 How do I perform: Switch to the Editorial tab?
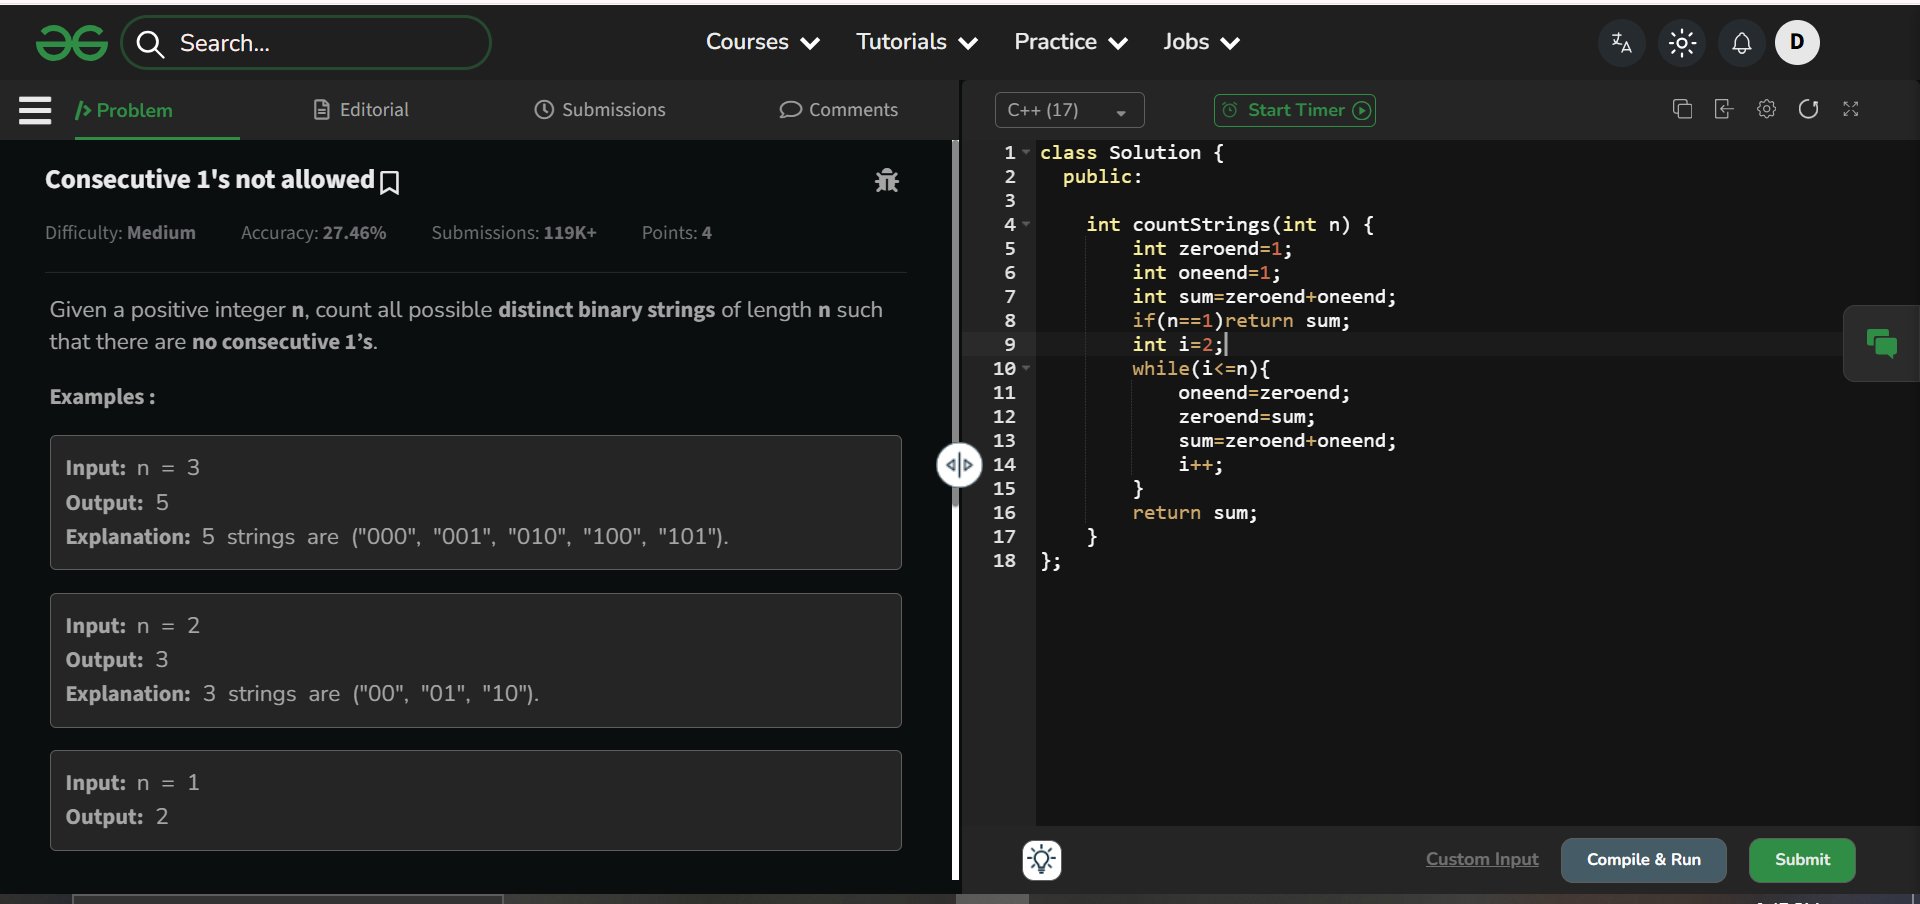[361, 110]
